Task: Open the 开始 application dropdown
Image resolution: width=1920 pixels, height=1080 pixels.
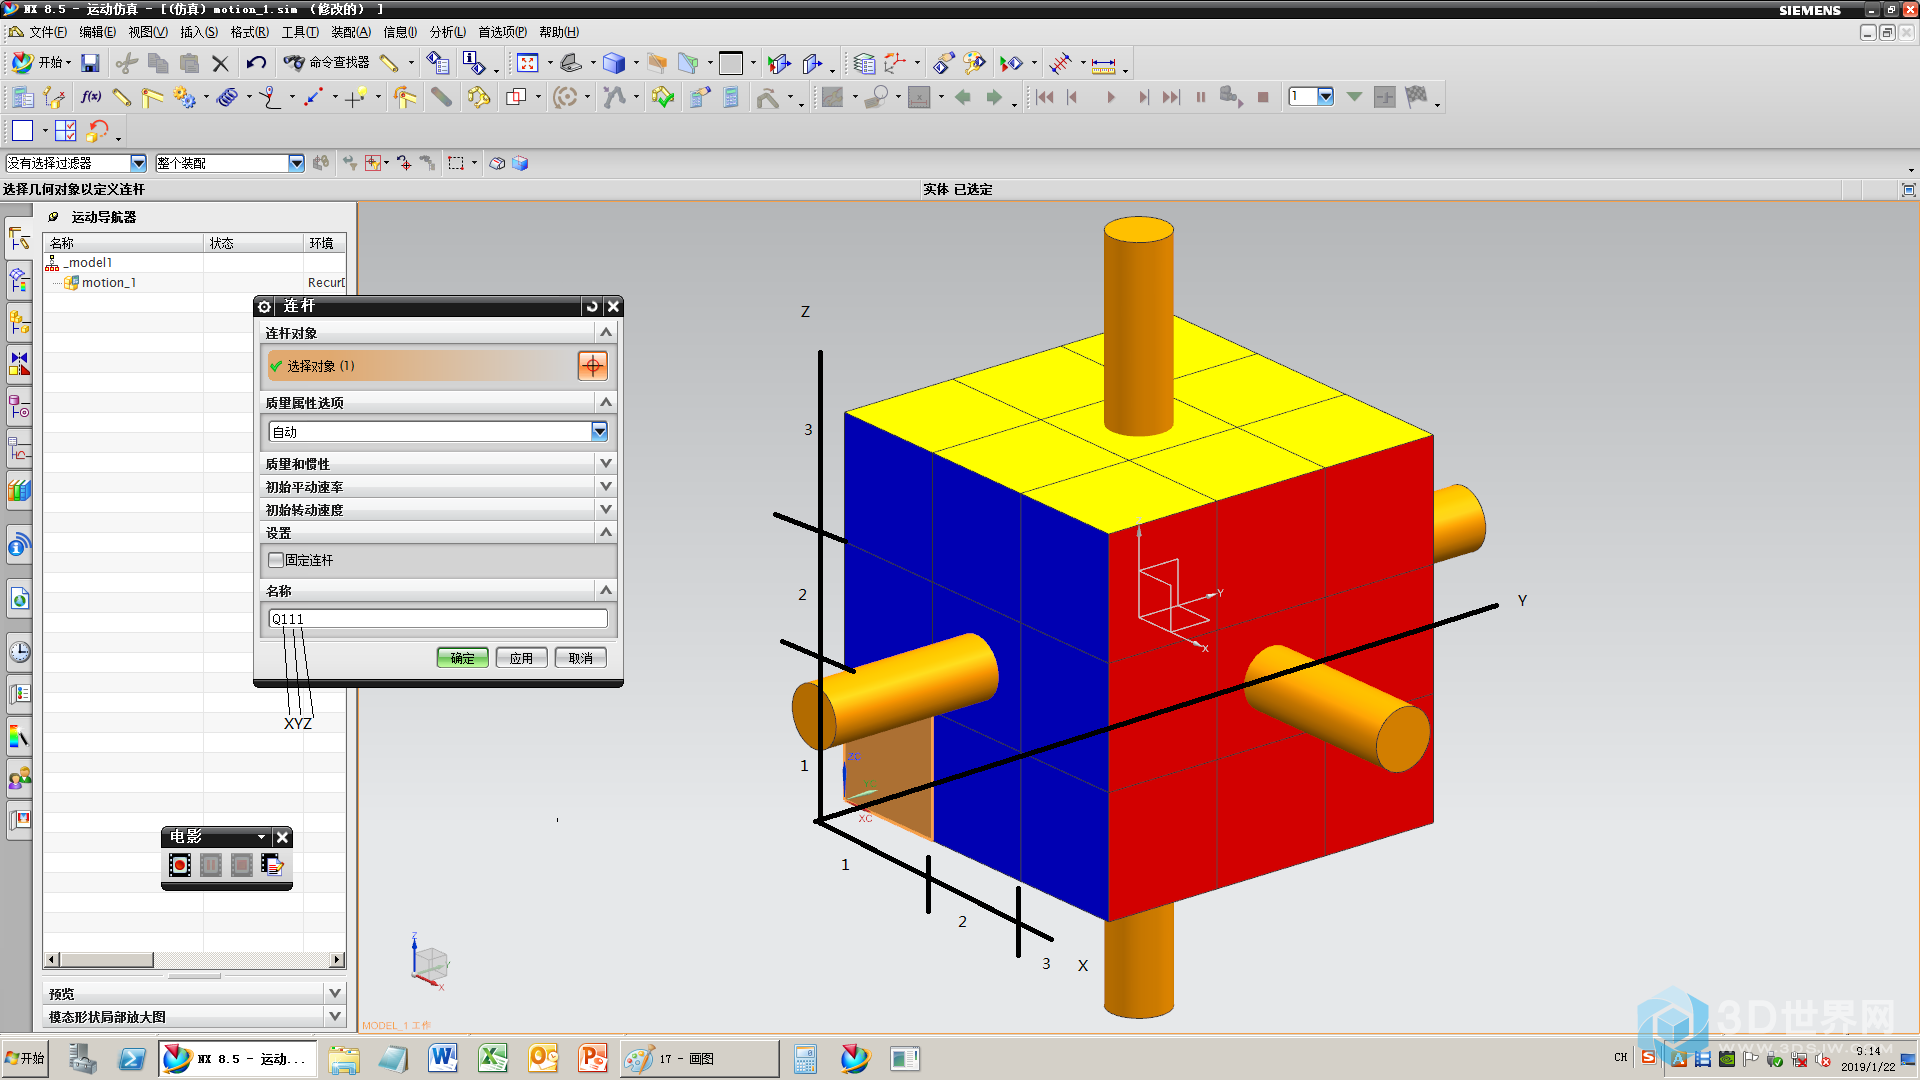Action: (42, 63)
